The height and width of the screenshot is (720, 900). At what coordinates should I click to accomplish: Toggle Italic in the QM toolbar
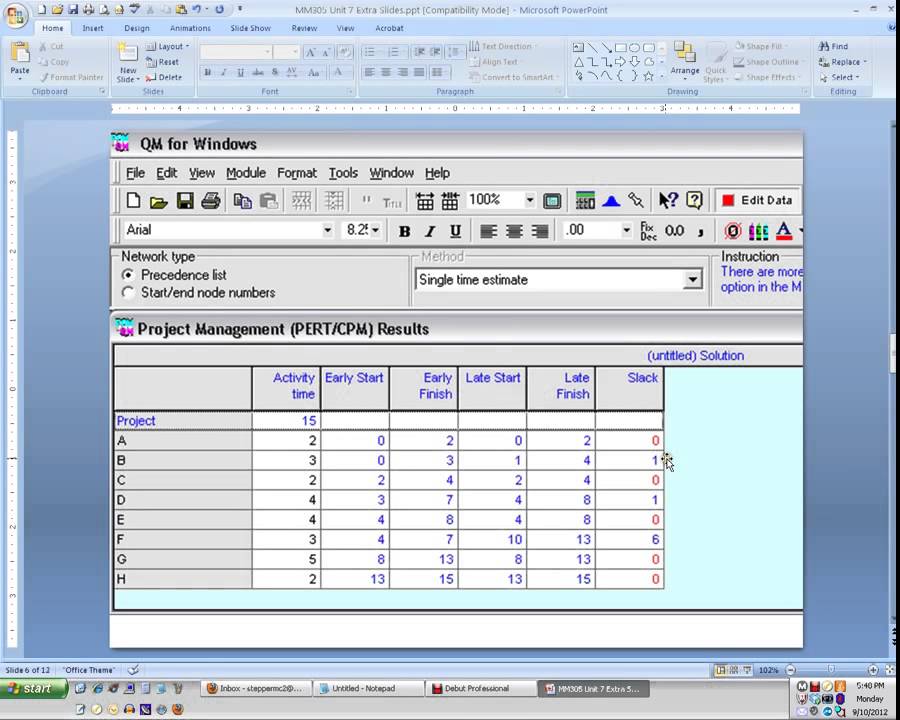[429, 231]
